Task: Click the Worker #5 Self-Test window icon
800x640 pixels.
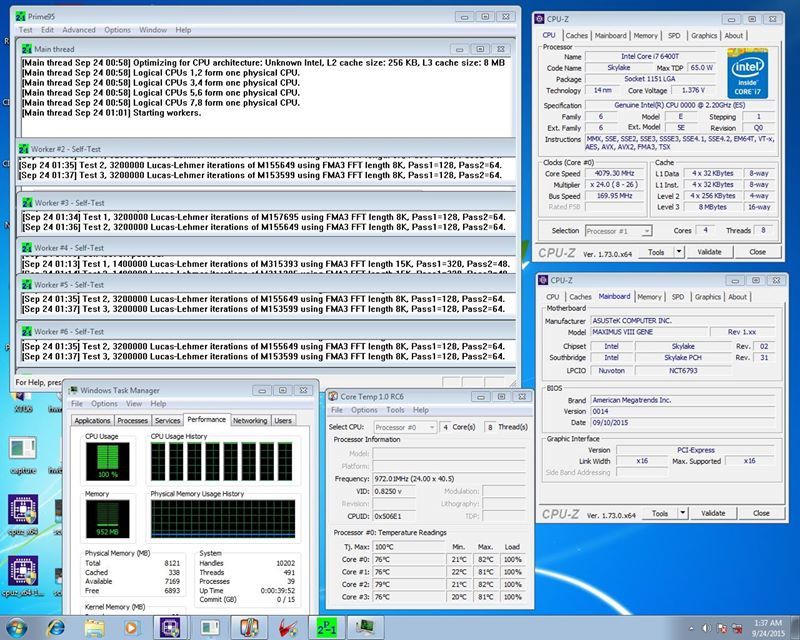Action: (x=27, y=285)
